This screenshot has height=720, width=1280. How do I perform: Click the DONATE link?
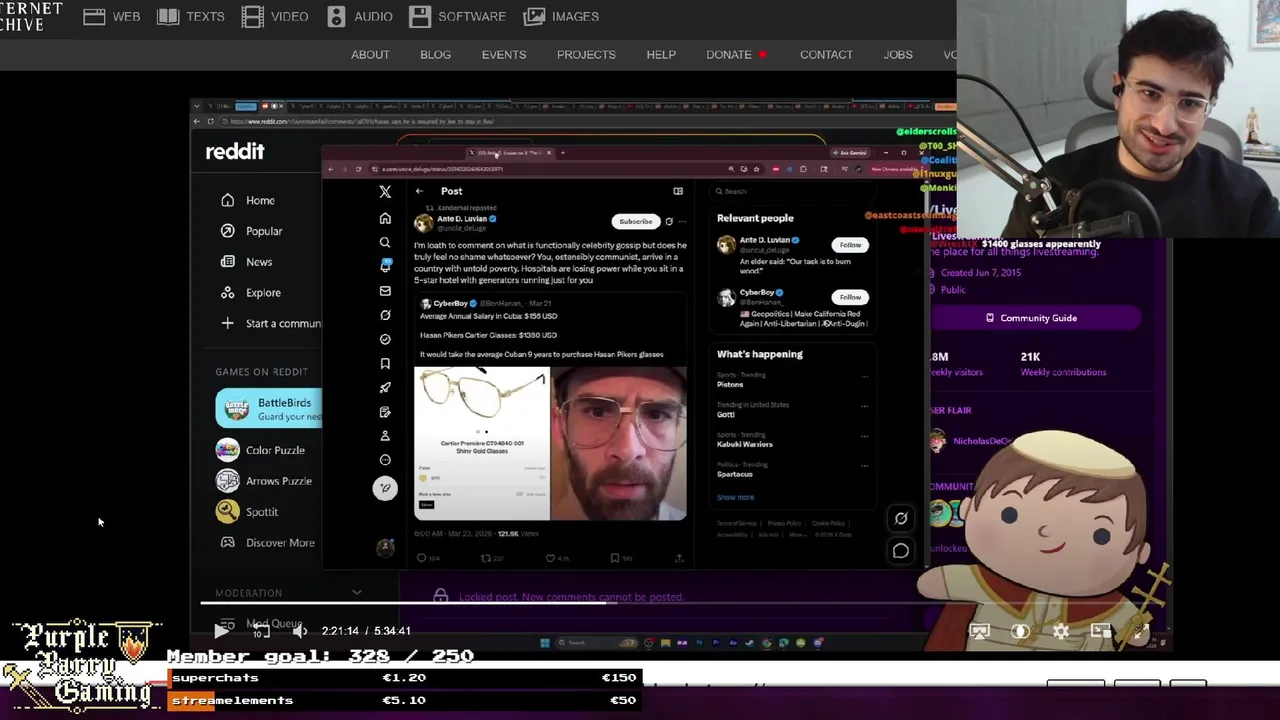click(729, 54)
